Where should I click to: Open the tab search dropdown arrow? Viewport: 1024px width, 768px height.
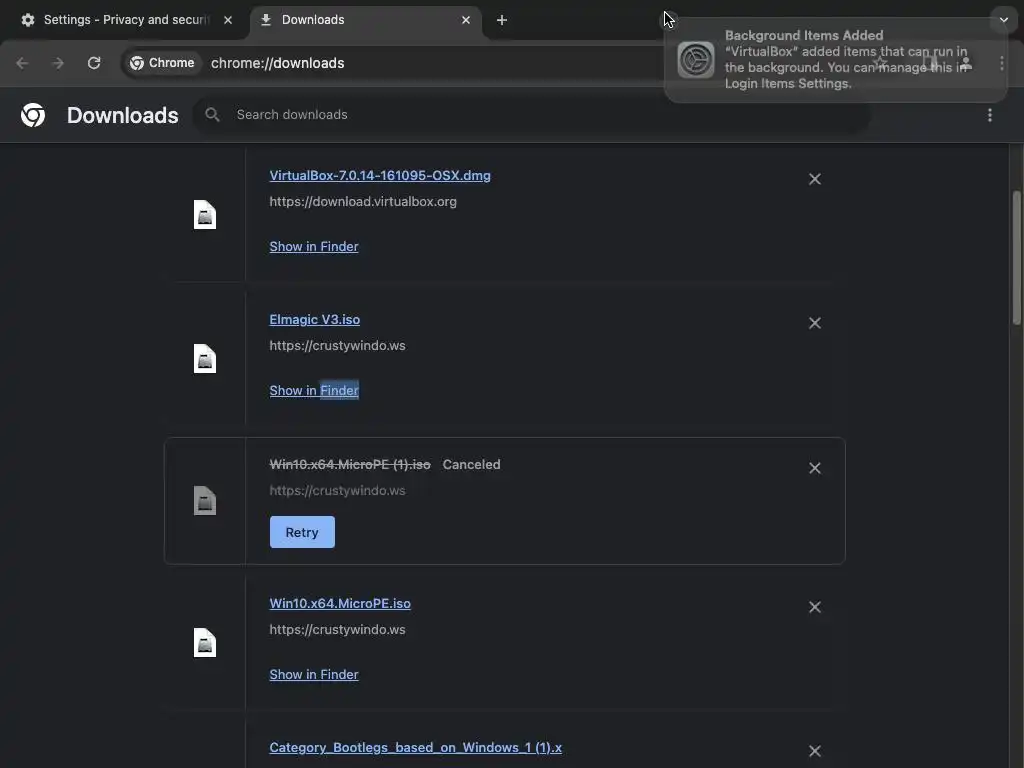click(x=1004, y=20)
